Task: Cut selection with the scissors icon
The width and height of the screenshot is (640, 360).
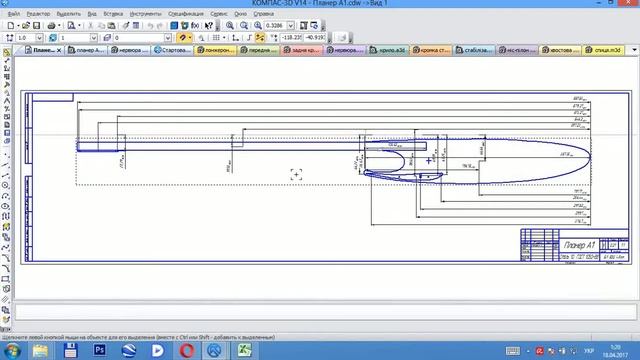Action: coord(91,25)
